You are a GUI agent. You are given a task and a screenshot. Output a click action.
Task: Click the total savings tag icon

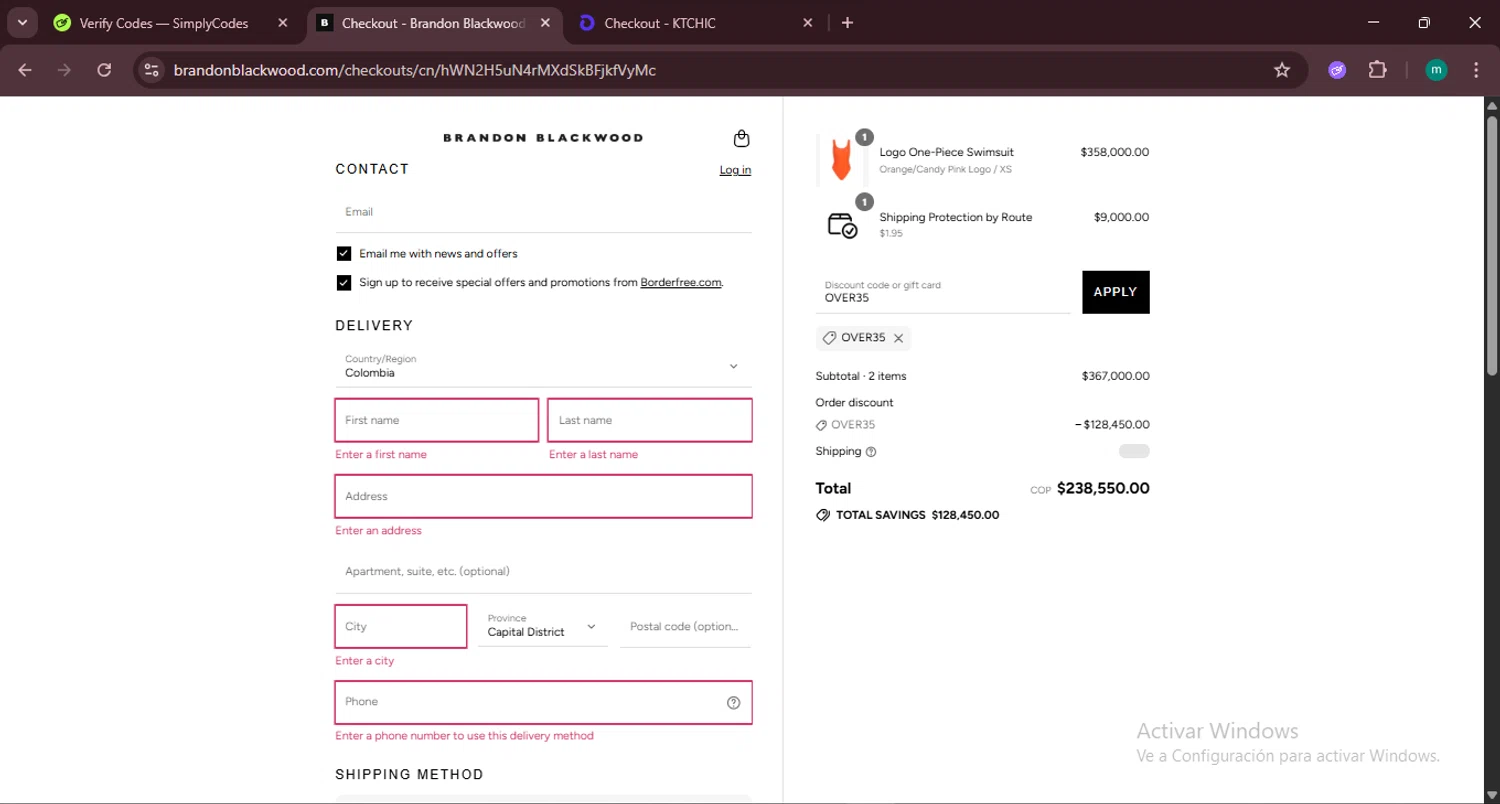(823, 515)
